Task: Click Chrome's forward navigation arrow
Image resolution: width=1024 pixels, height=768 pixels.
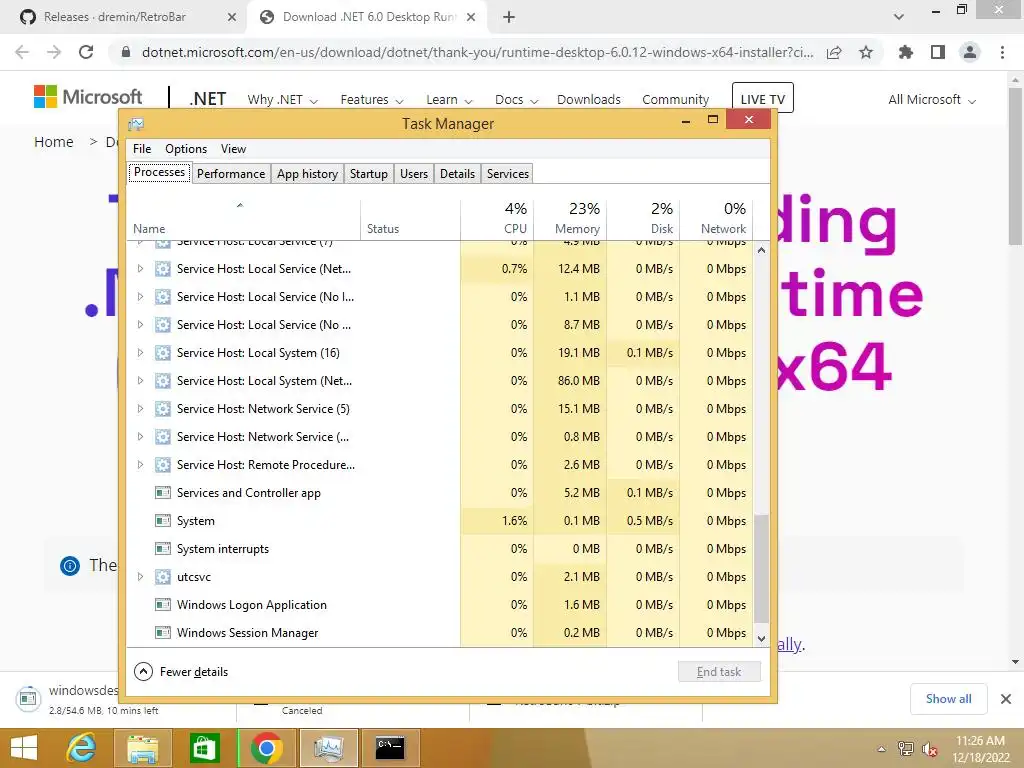Action: (54, 52)
